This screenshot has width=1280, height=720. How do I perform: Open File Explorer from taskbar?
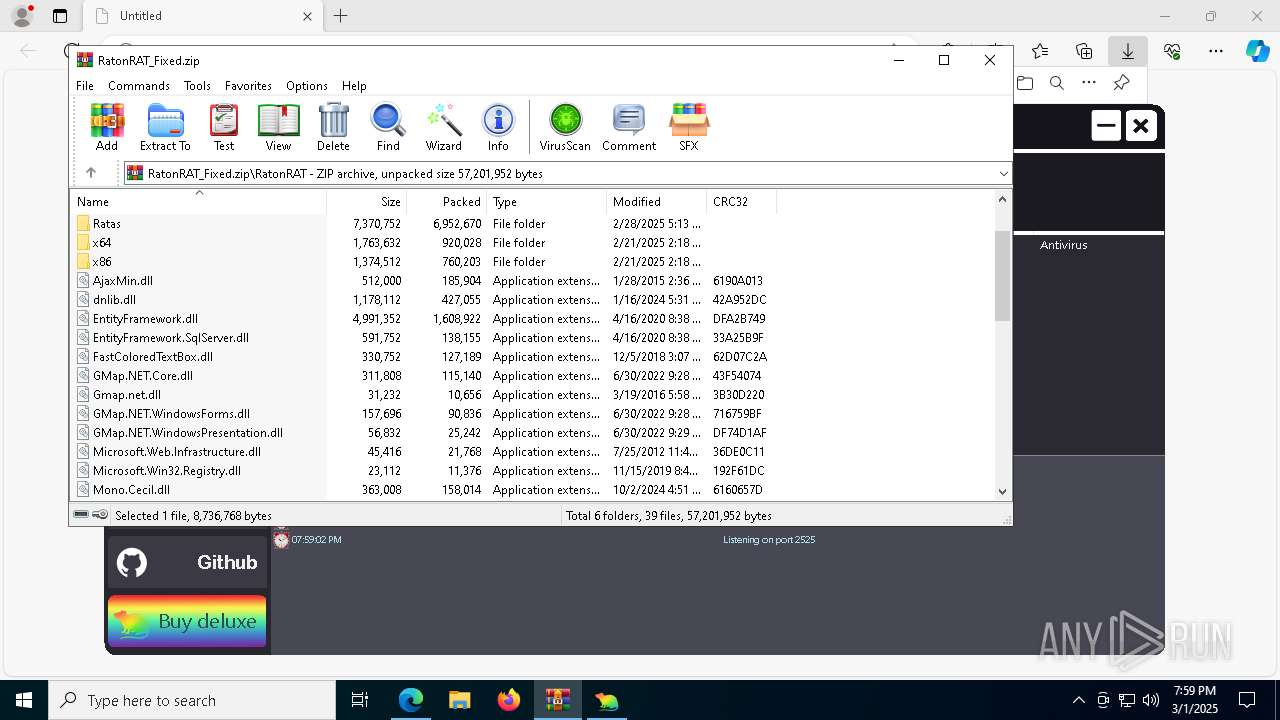(x=460, y=700)
